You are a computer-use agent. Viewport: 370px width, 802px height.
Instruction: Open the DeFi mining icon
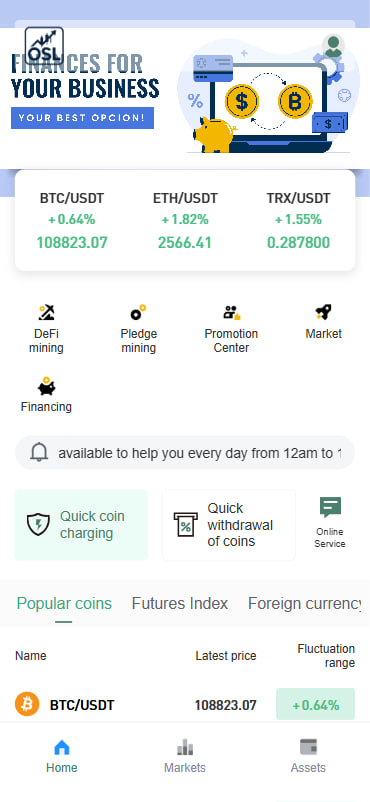pos(46,312)
